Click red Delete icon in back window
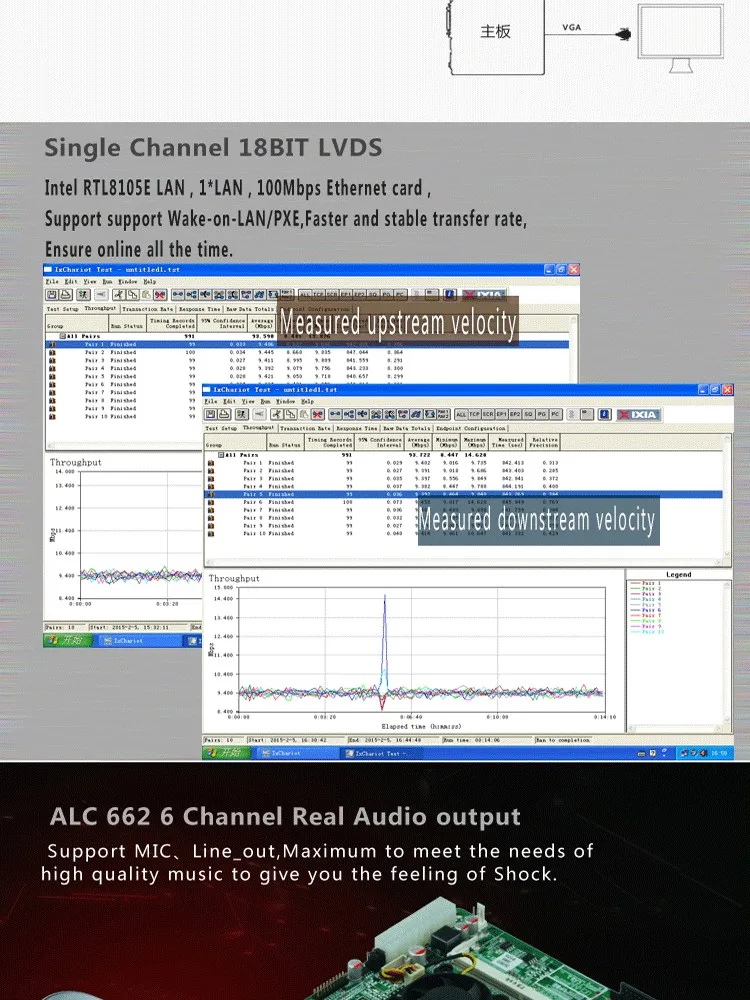The width and height of the screenshot is (750, 1000). (160, 294)
